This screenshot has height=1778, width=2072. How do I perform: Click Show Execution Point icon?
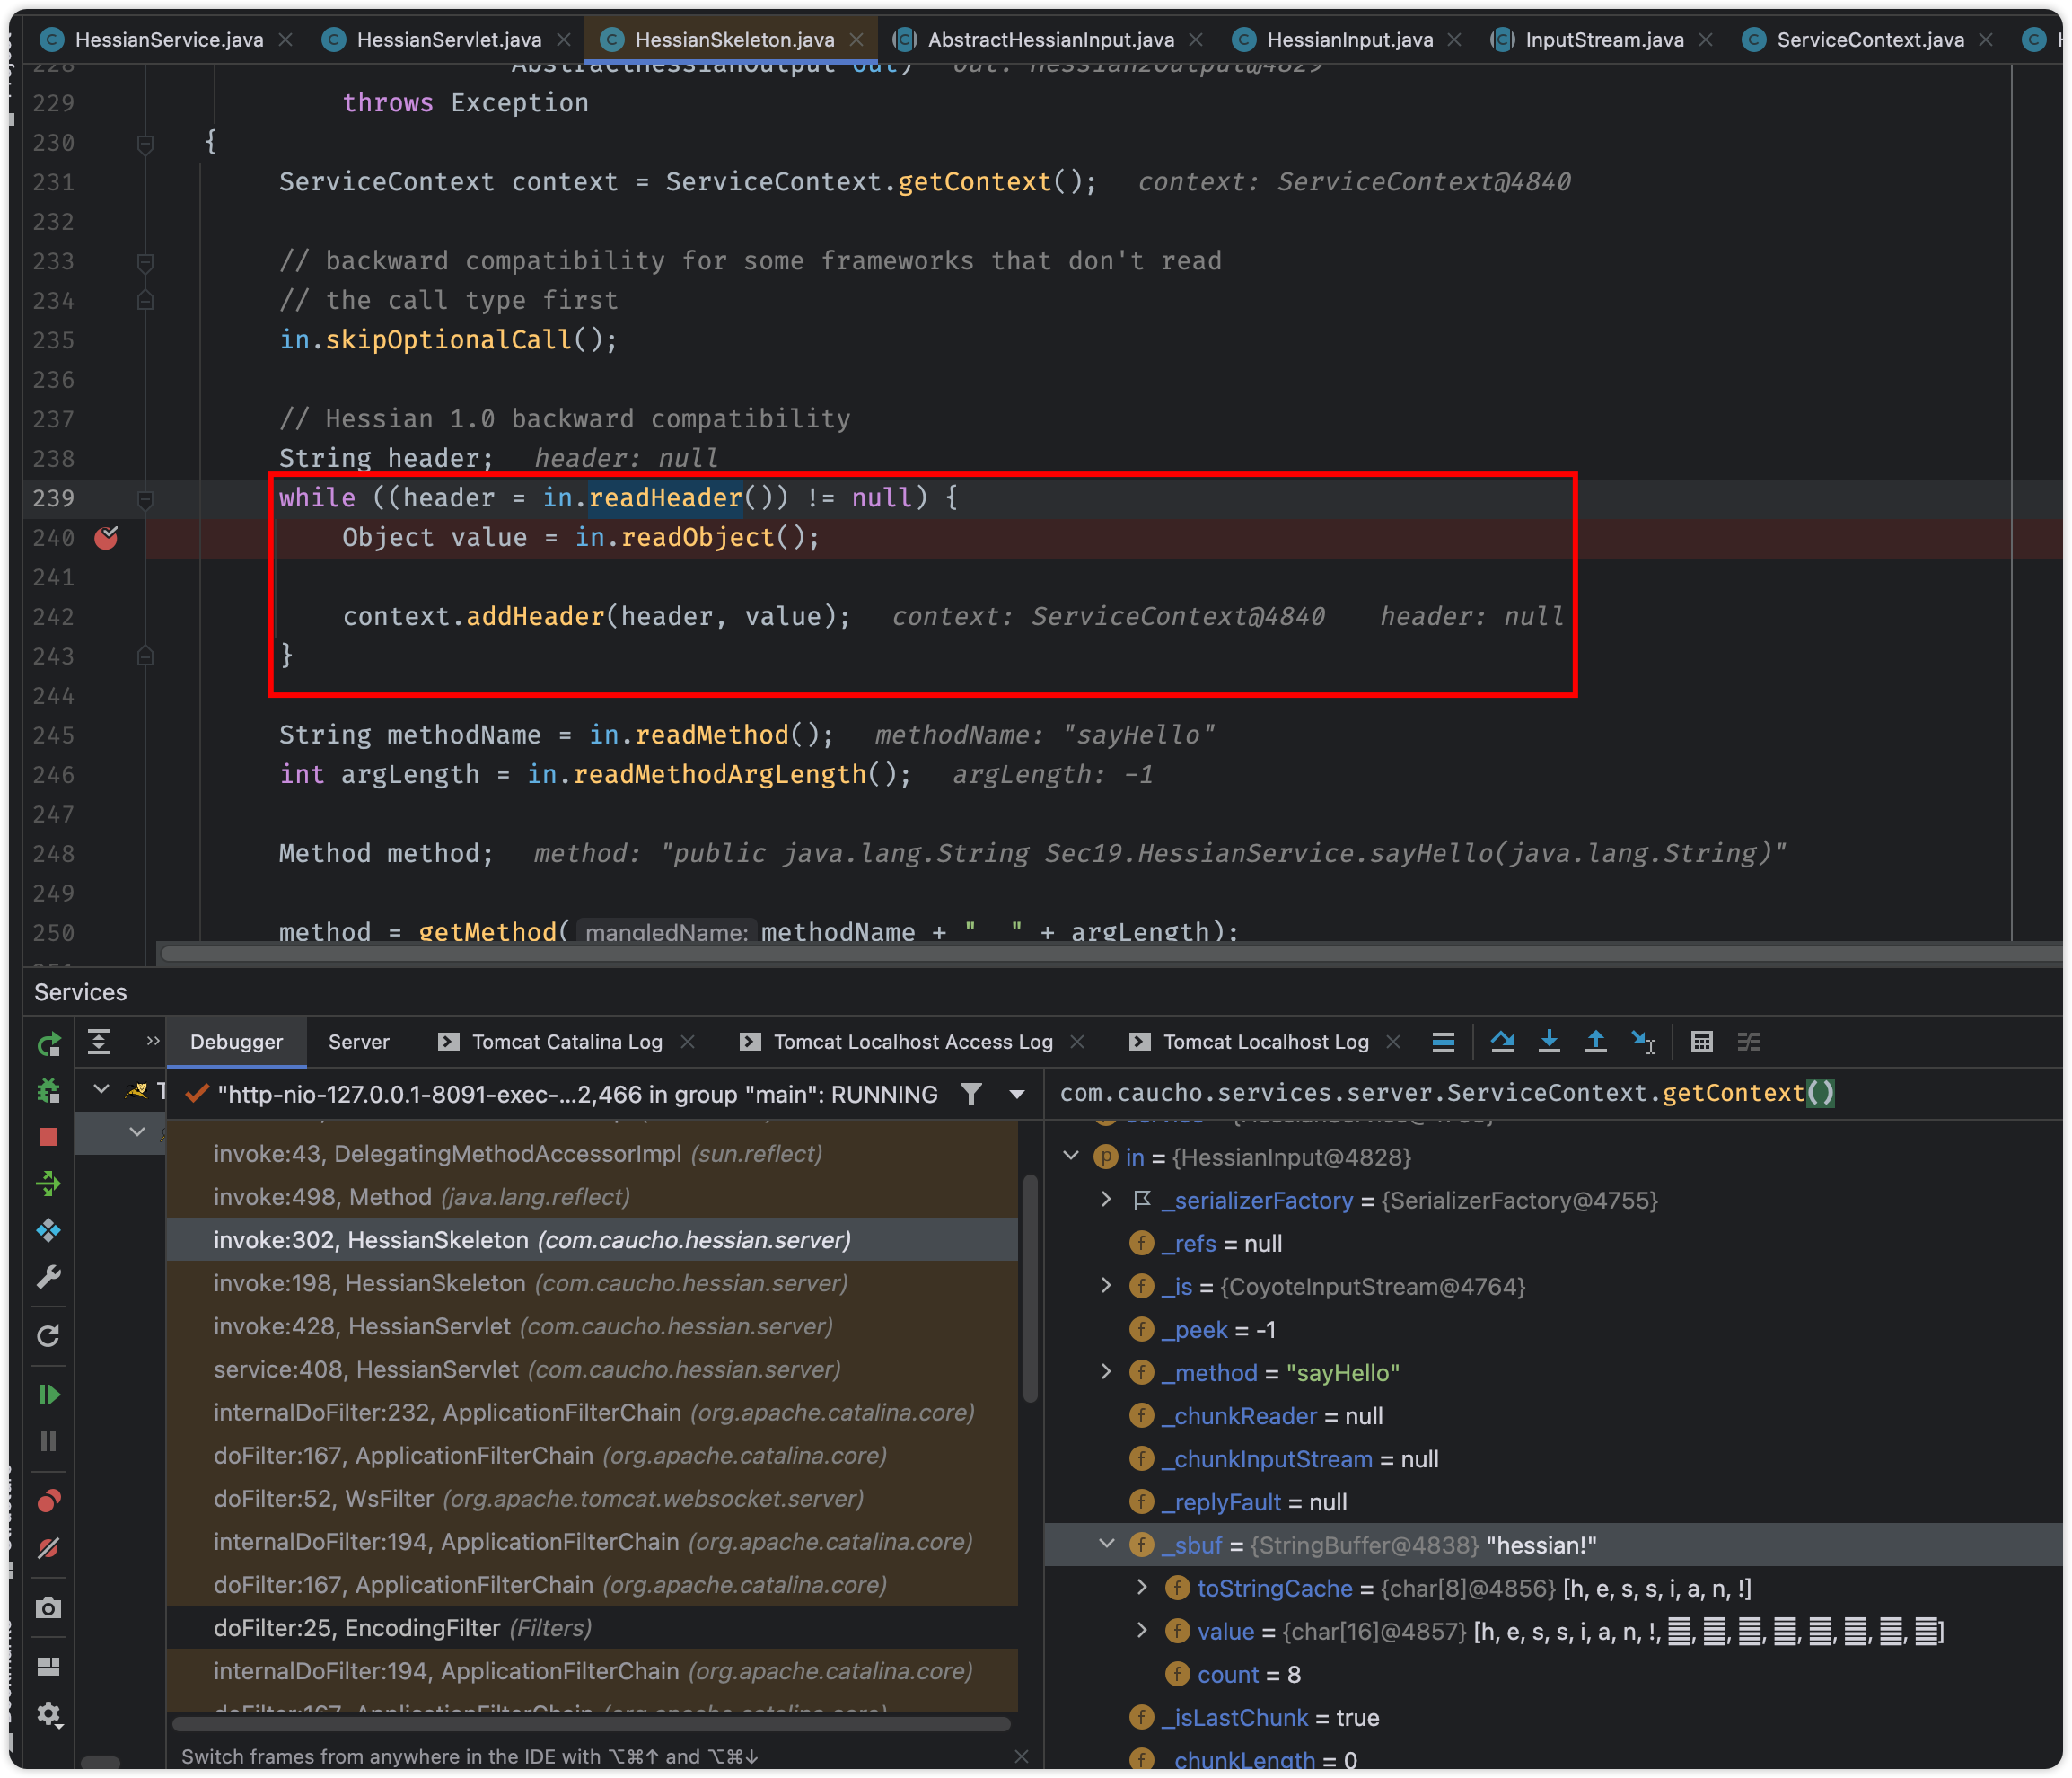click(x=1443, y=1042)
